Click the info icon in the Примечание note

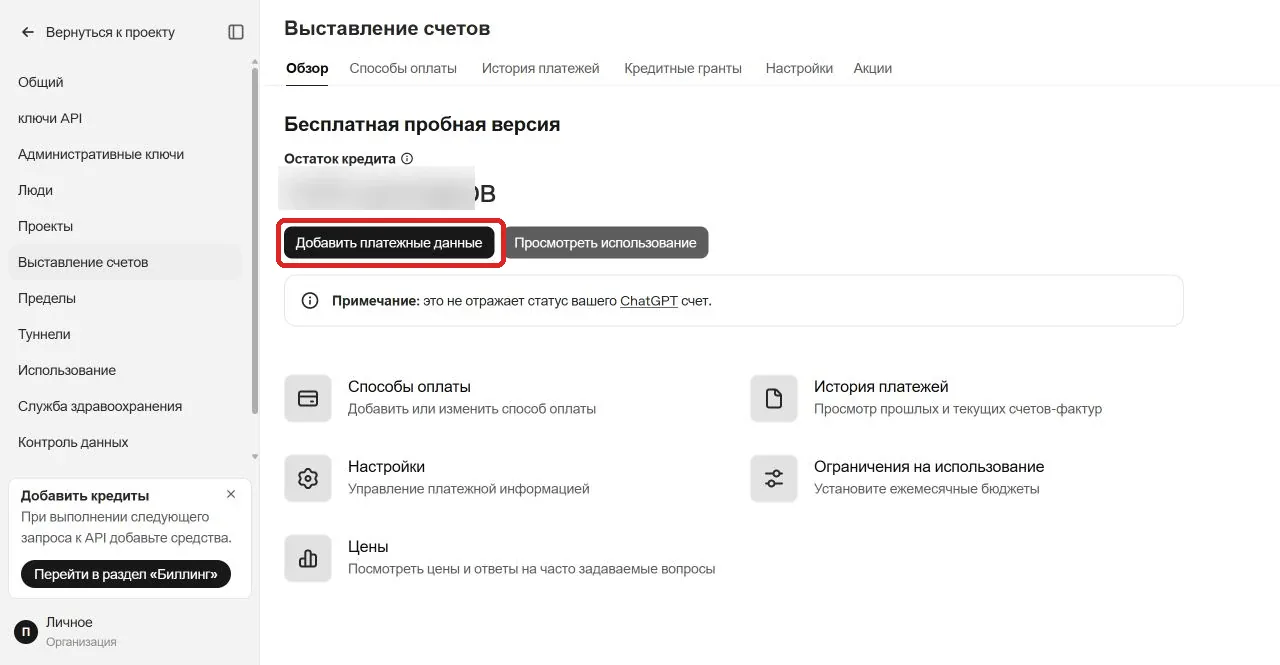click(x=311, y=300)
